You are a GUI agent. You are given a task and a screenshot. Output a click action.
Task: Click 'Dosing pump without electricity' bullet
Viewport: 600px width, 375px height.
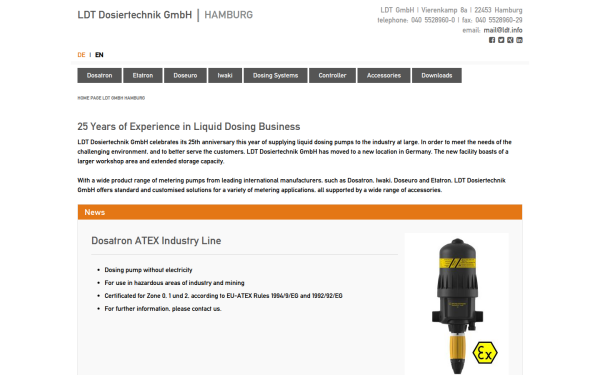click(148, 270)
